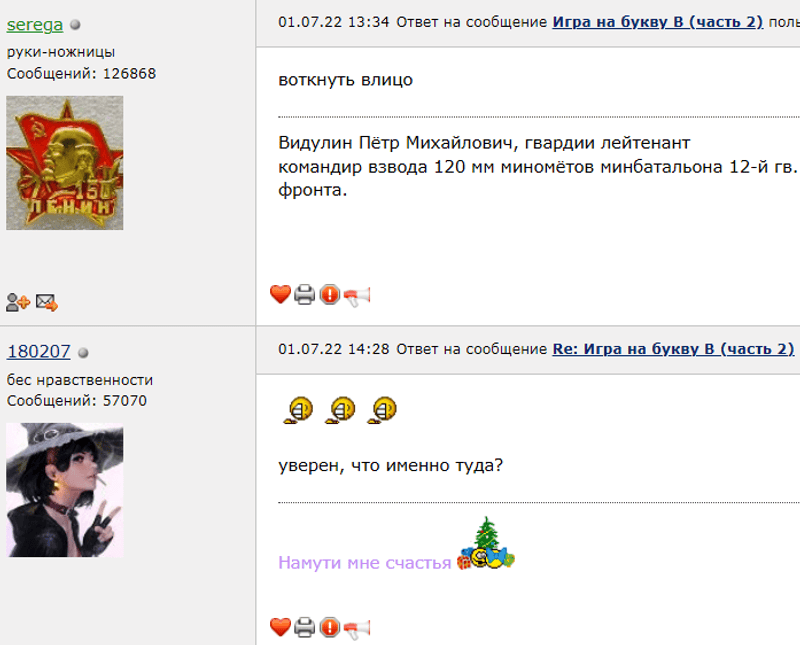Click megaphone icon under 180207's post
Viewport: 800px width, 645px height.
[357, 629]
